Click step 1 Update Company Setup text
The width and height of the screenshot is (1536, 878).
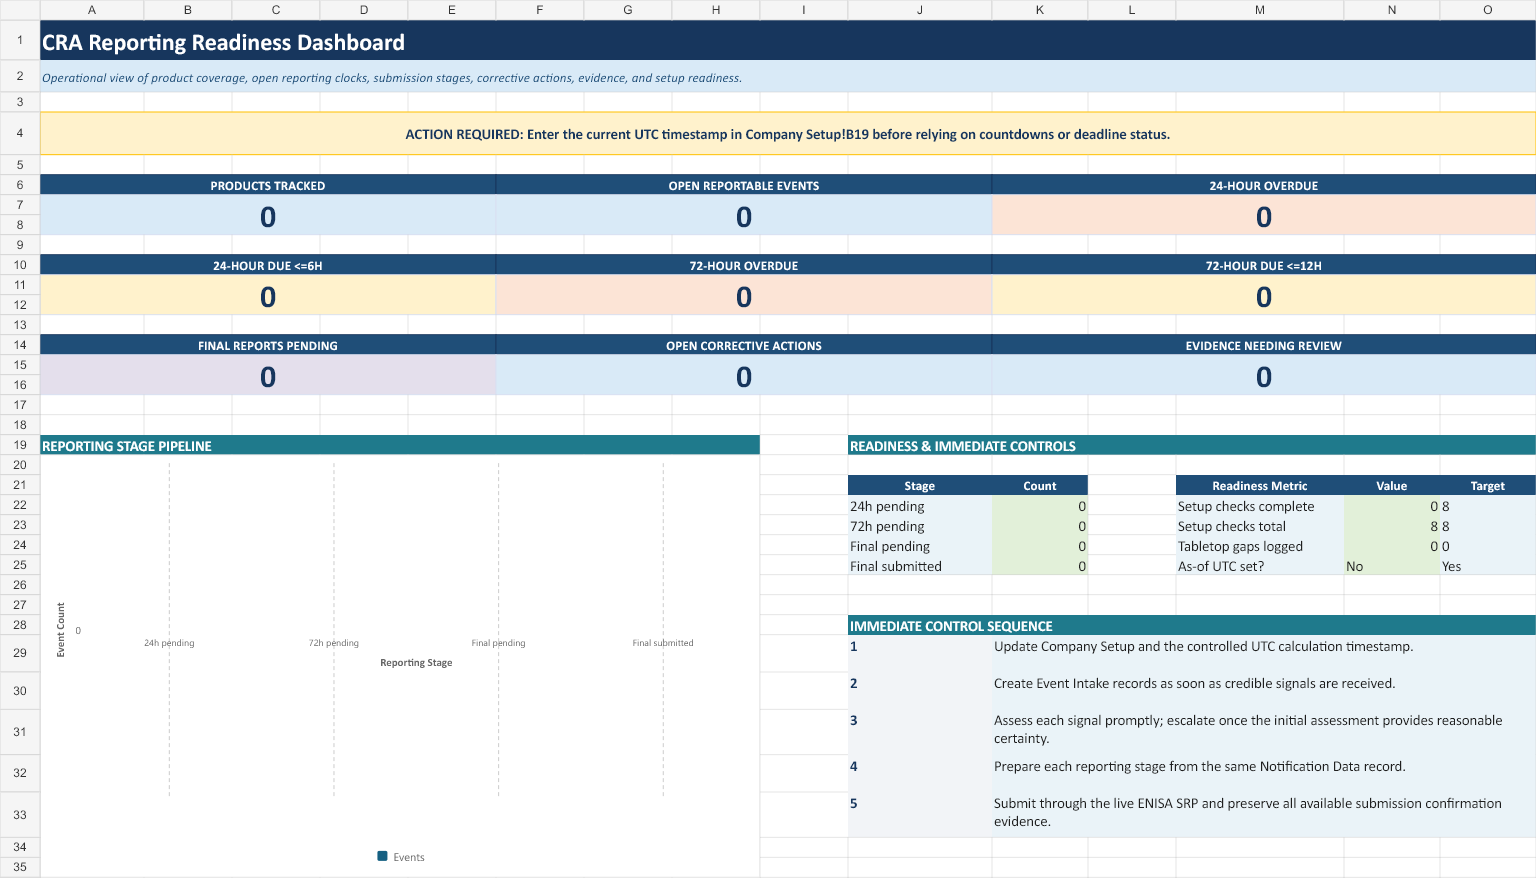coord(1203,646)
